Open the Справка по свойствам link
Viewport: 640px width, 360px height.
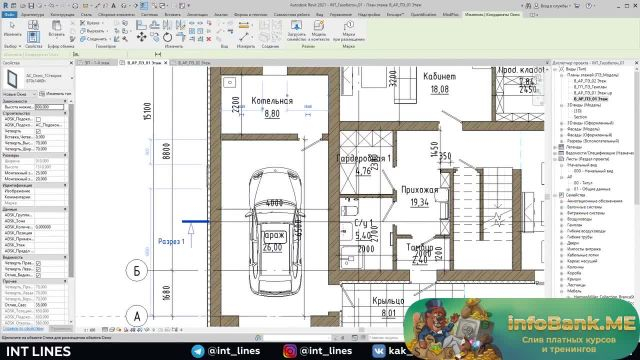click(x=23, y=329)
